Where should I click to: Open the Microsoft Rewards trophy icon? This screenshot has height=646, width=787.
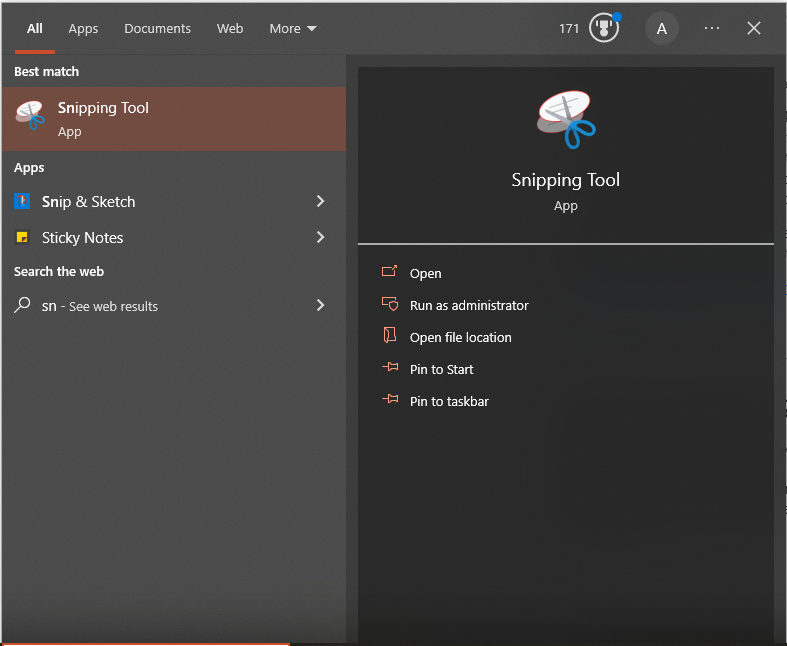coord(604,28)
